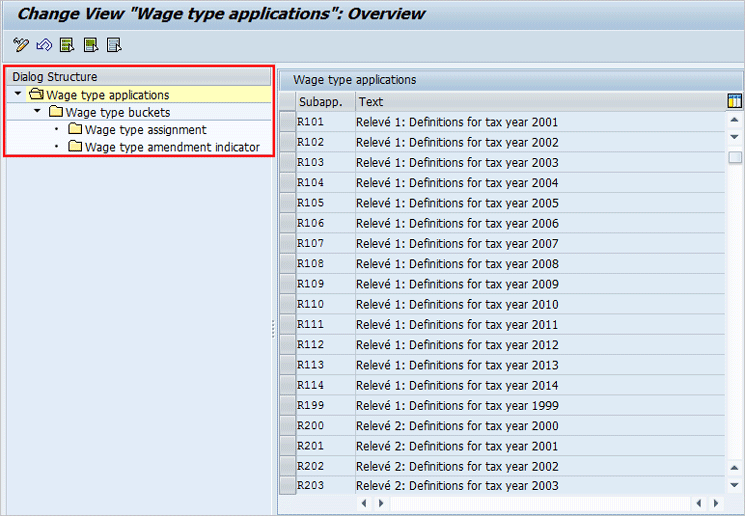Screen dimensions: 745x516
Task: Click the Subapp. column header
Action: [x=324, y=102]
